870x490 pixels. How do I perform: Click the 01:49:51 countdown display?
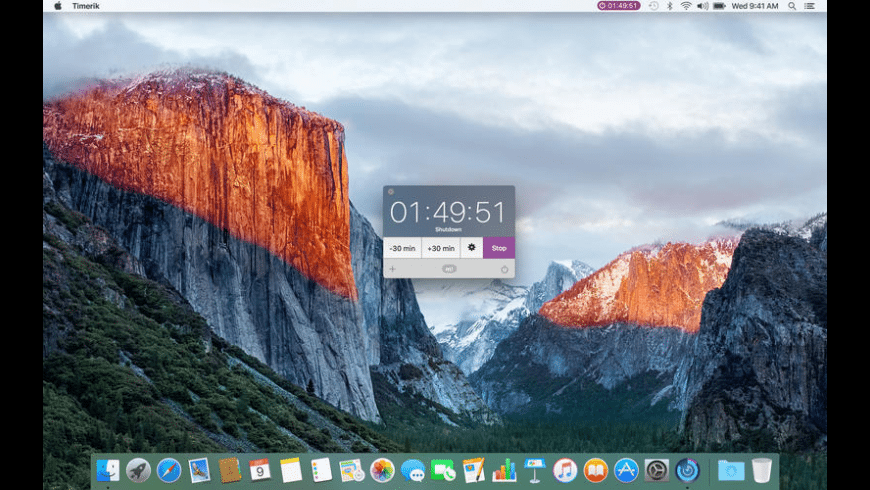(447, 212)
